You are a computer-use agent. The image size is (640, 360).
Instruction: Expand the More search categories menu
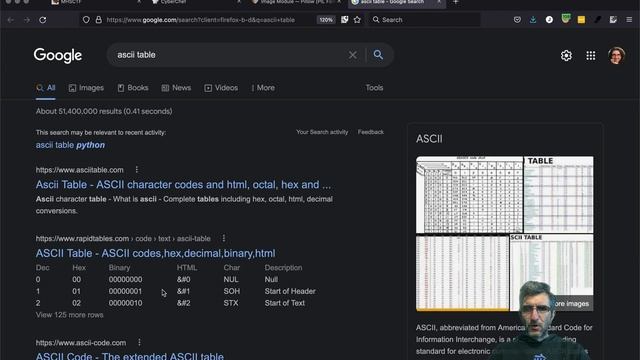click(x=263, y=88)
